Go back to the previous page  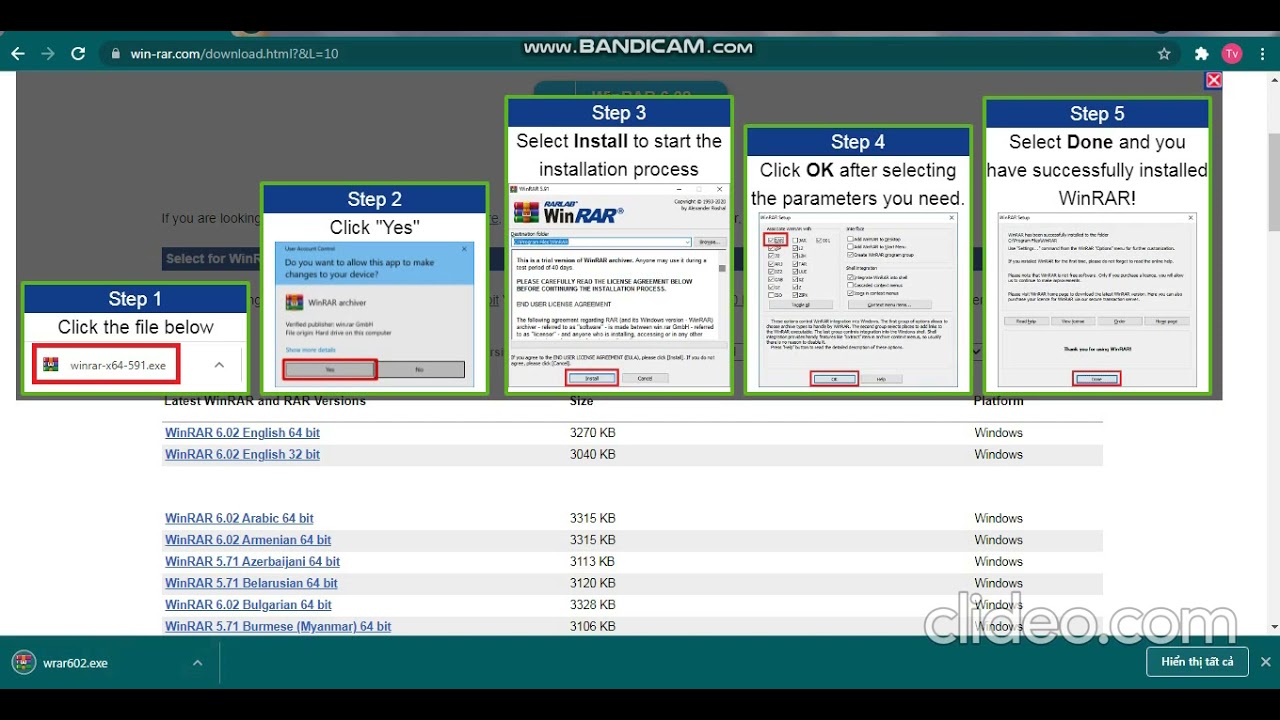17,54
